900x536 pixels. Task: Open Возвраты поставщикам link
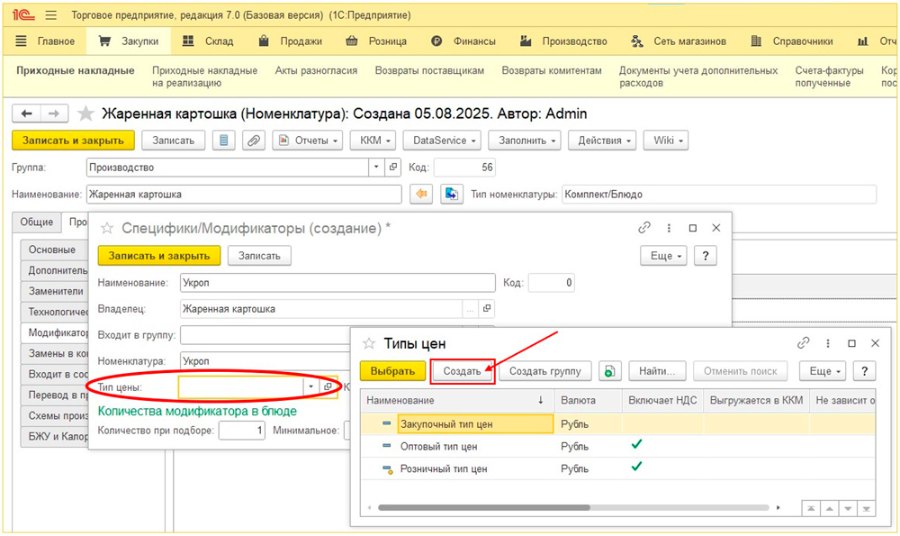click(429, 71)
